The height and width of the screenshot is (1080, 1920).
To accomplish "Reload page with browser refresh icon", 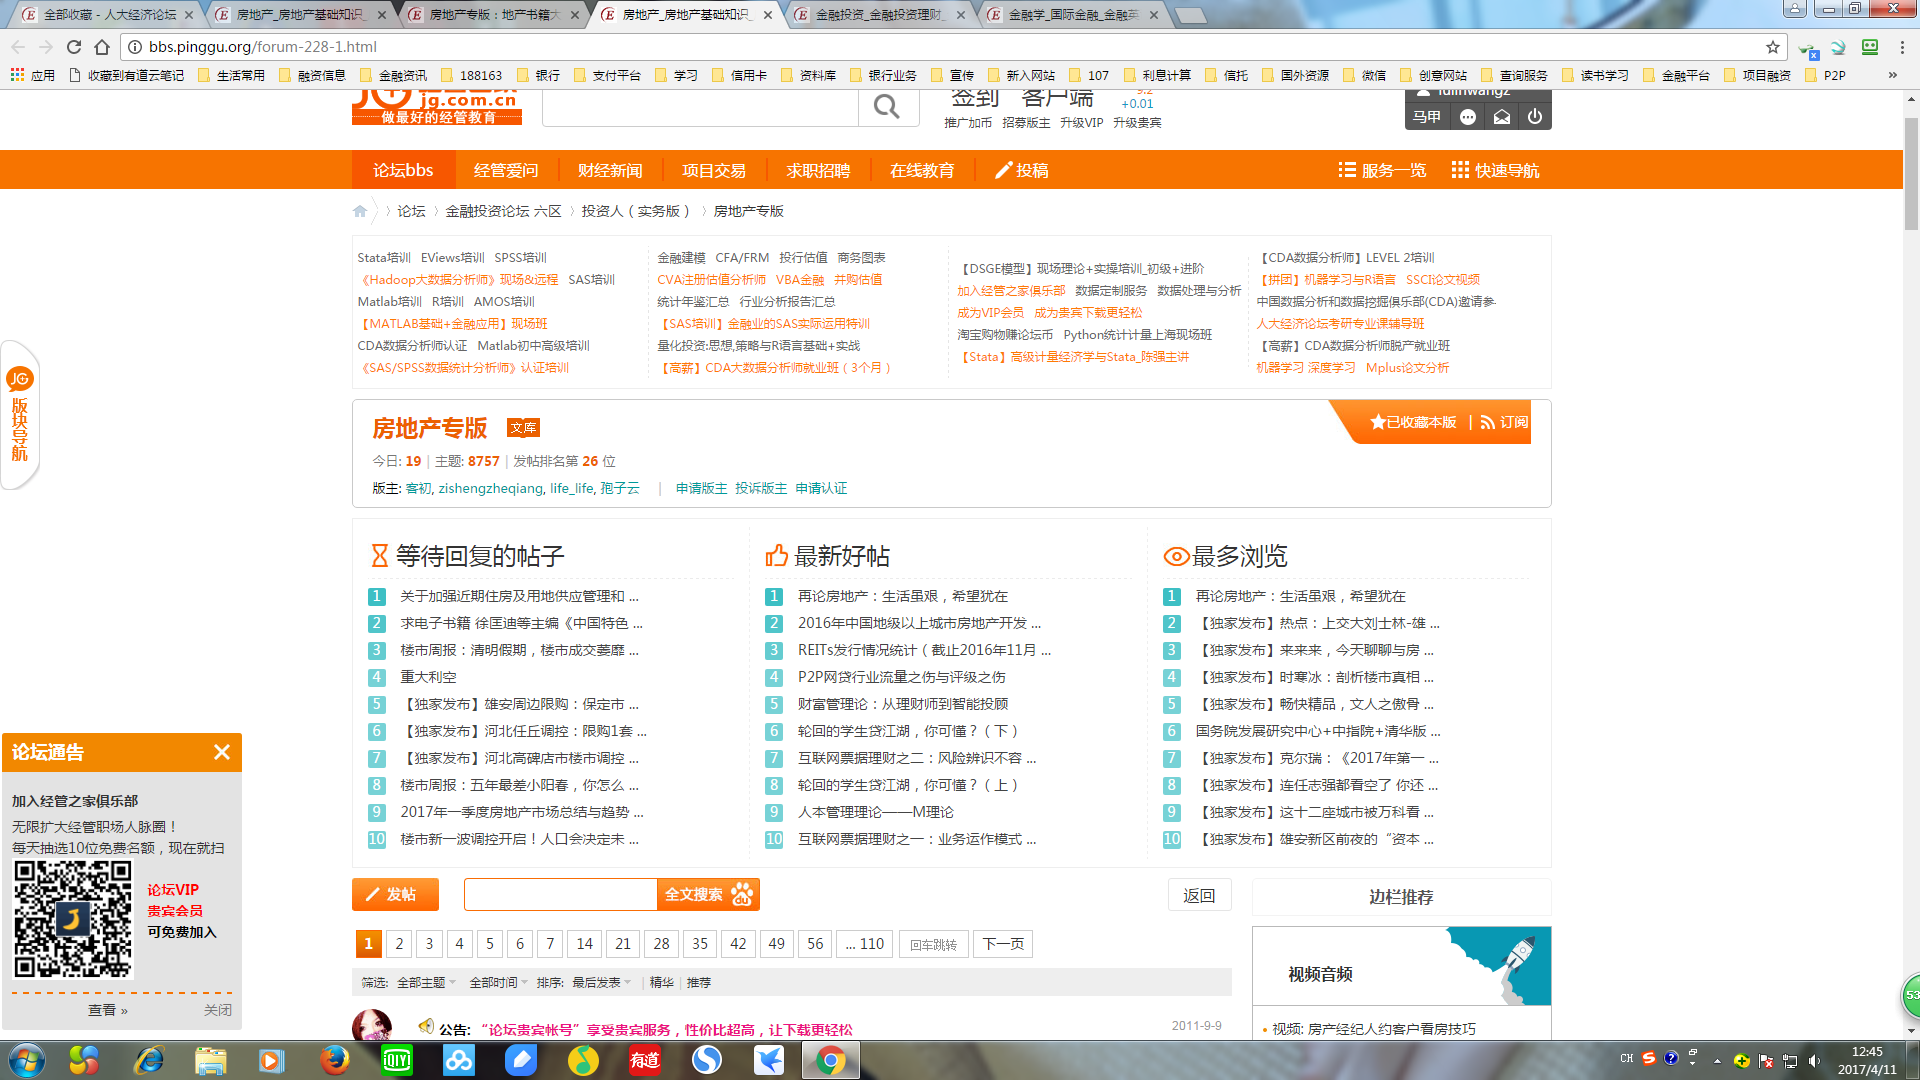I will (74, 47).
